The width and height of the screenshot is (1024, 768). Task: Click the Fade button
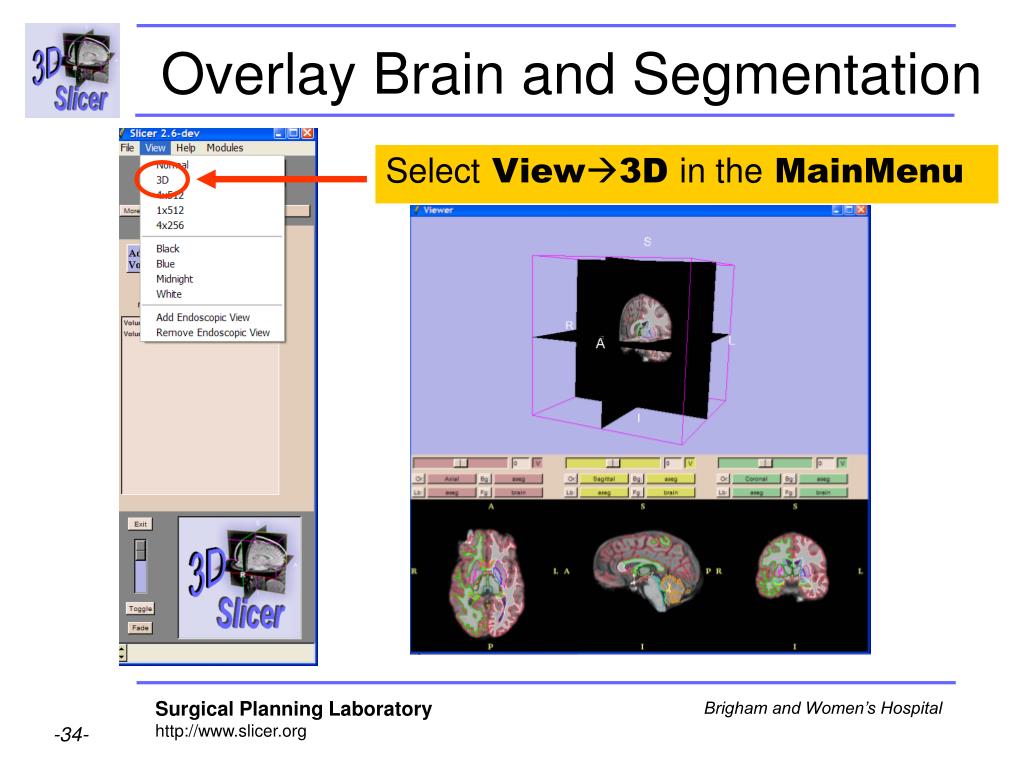point(140,628)
